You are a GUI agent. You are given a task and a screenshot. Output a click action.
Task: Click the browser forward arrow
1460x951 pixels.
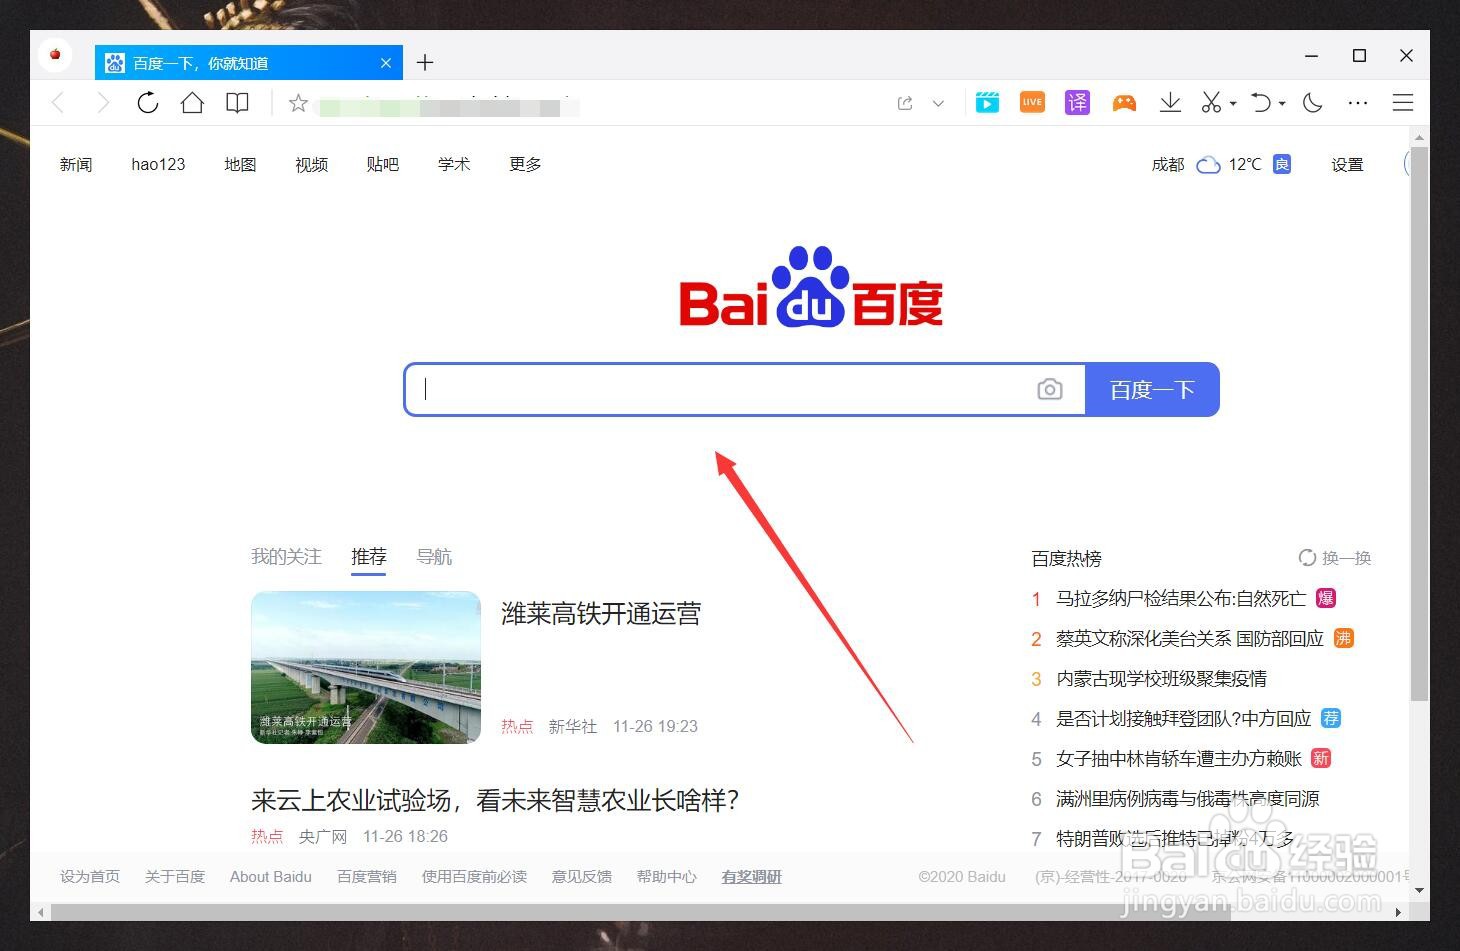(102, 102)
